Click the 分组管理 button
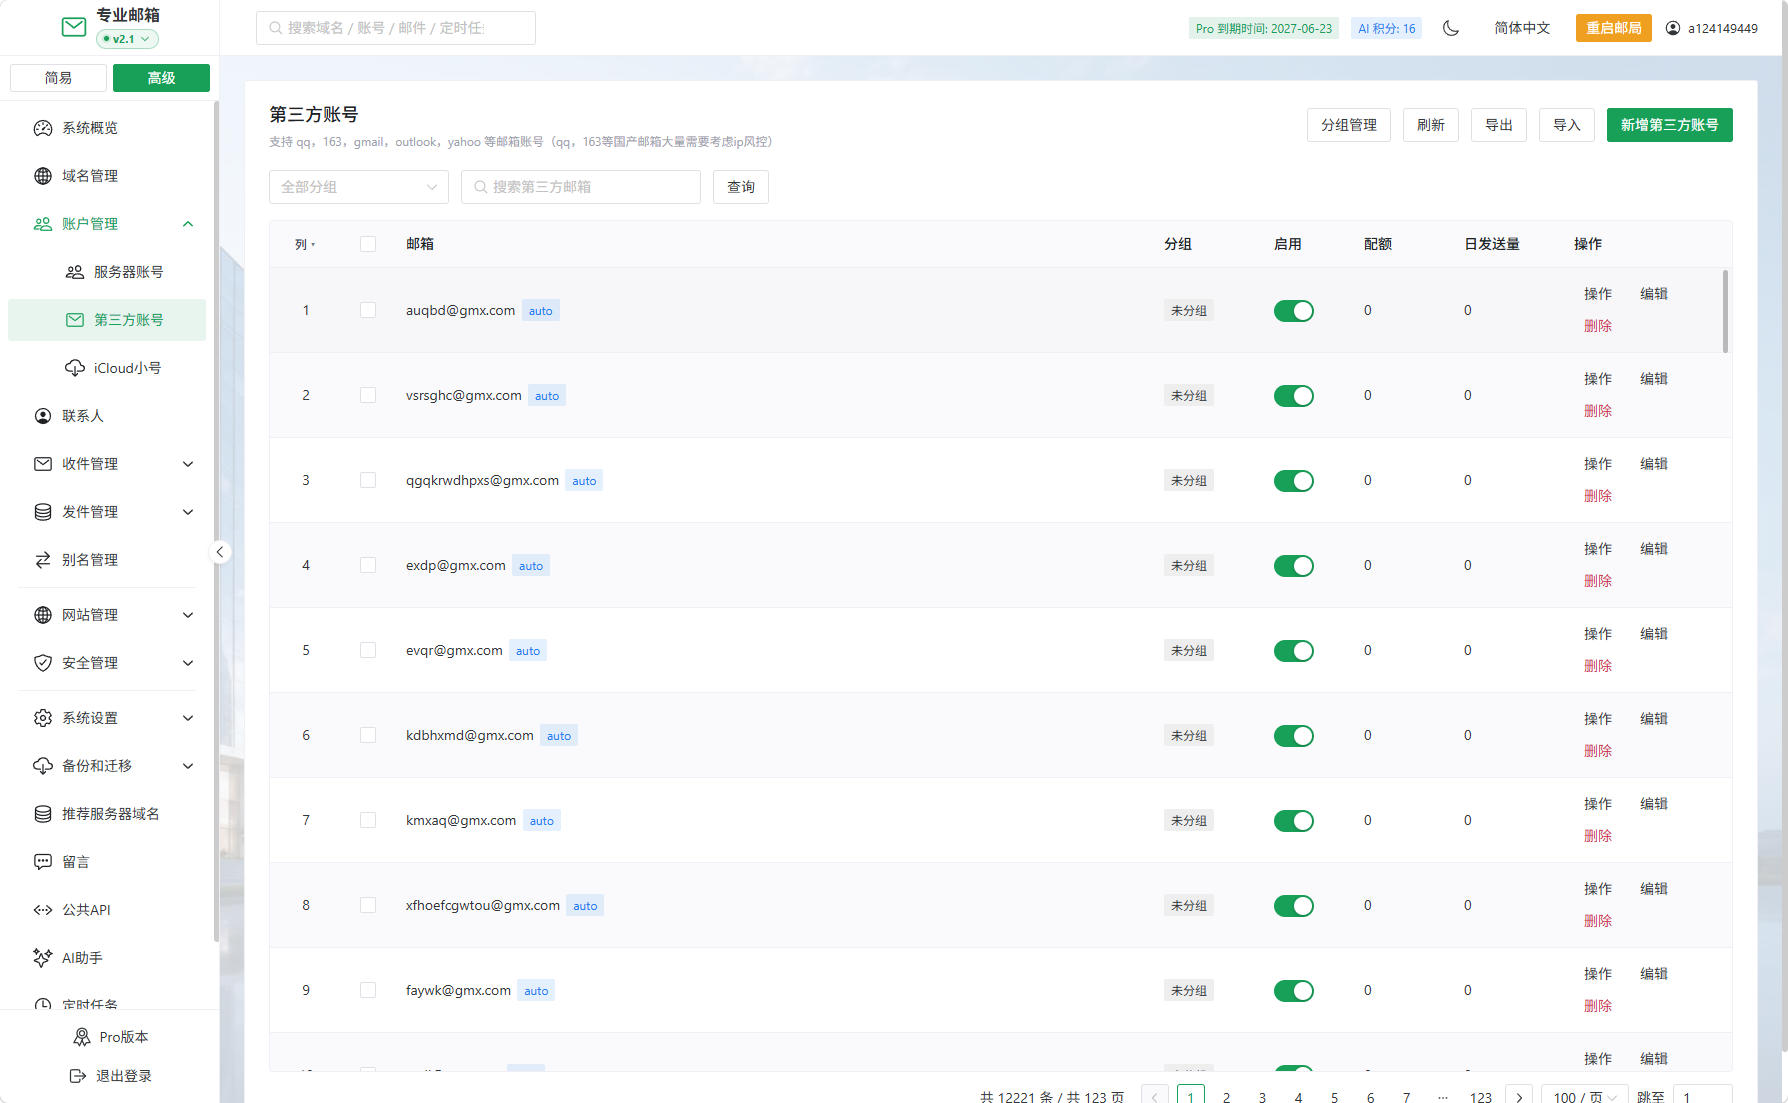Image resolution: width=1788 pixels, height=1103 pixels. click(1349, 125)
